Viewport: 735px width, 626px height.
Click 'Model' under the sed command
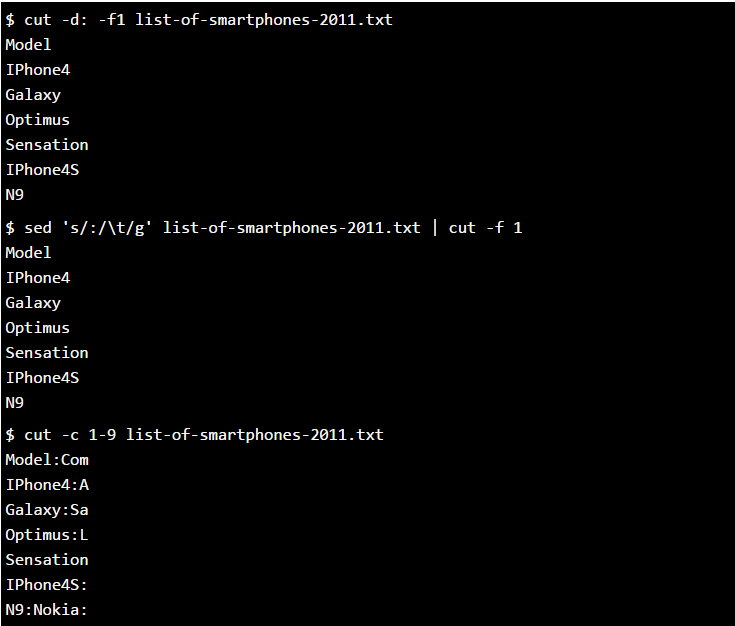28,253
